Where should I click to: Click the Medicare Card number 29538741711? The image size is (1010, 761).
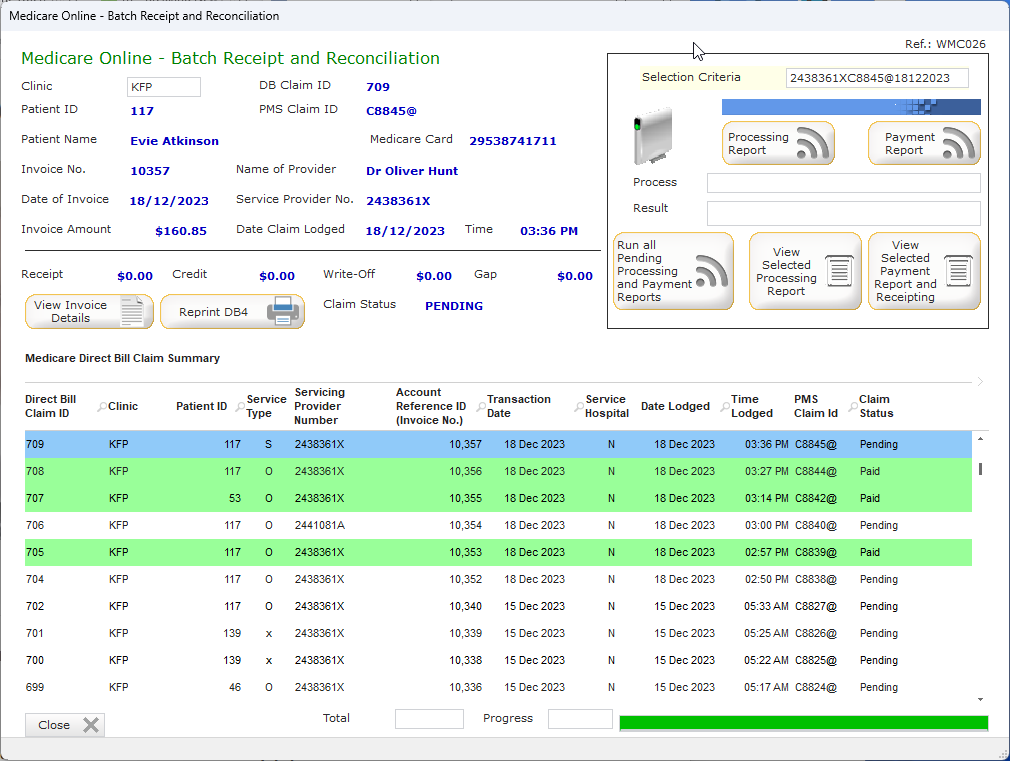513,141
